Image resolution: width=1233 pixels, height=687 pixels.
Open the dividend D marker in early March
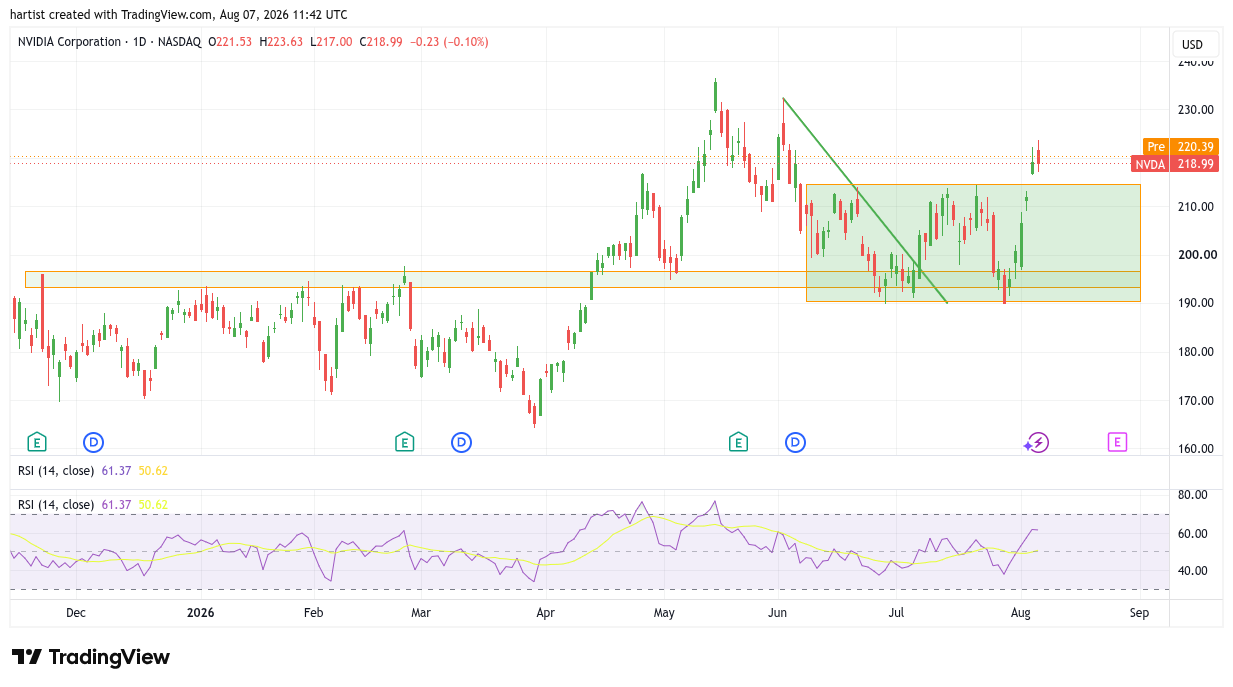coord(461,442)
